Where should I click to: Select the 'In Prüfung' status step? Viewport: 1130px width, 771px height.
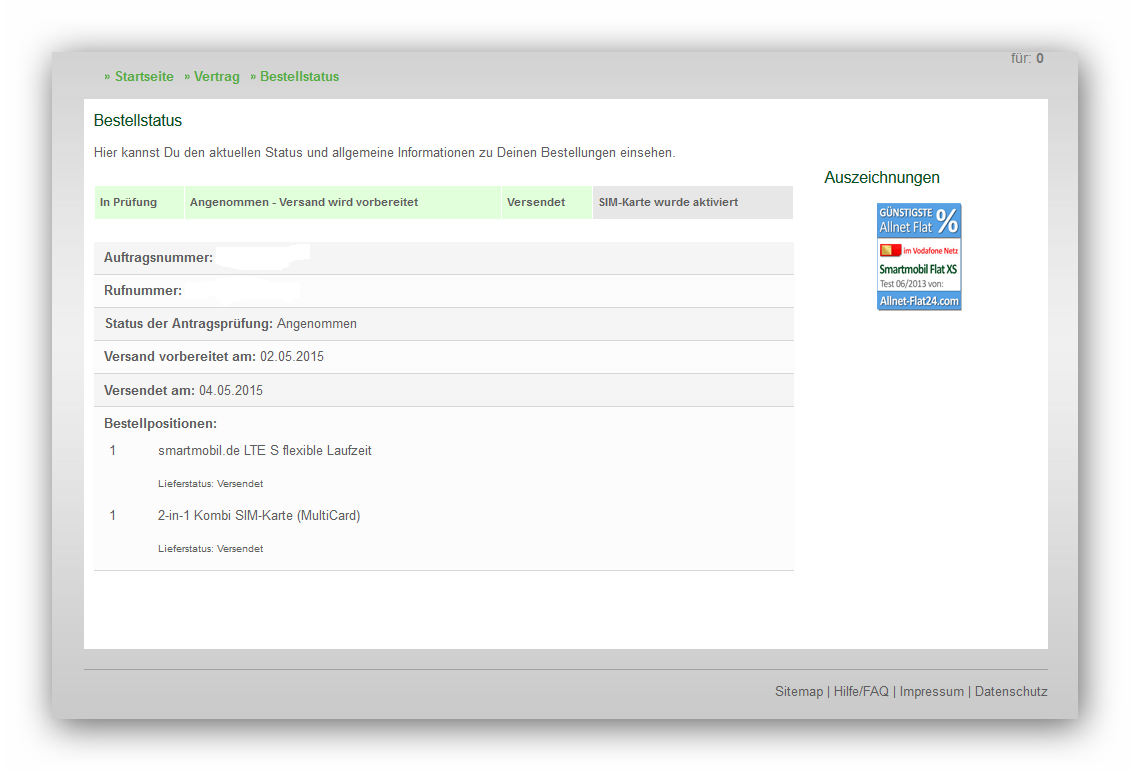click(x=129, y=202)
